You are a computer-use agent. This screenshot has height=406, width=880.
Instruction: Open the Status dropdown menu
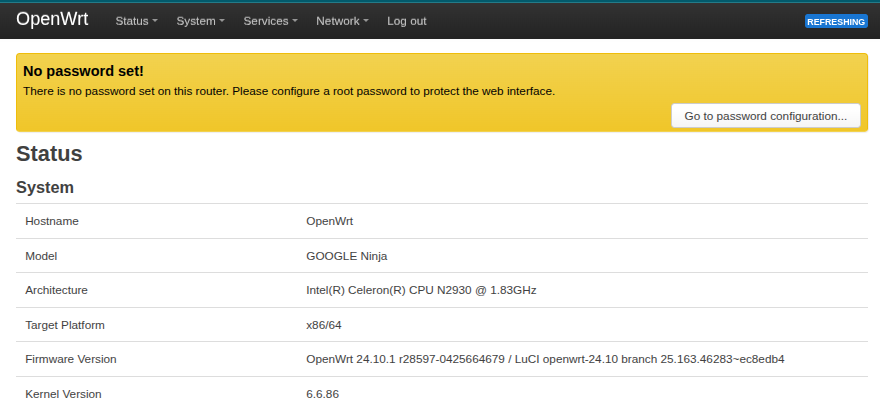[x=136, y=21]
